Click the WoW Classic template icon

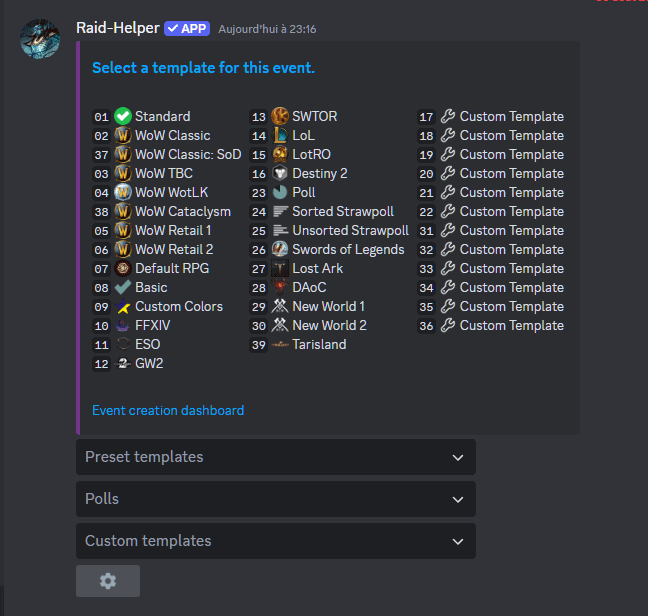point(122,135)
